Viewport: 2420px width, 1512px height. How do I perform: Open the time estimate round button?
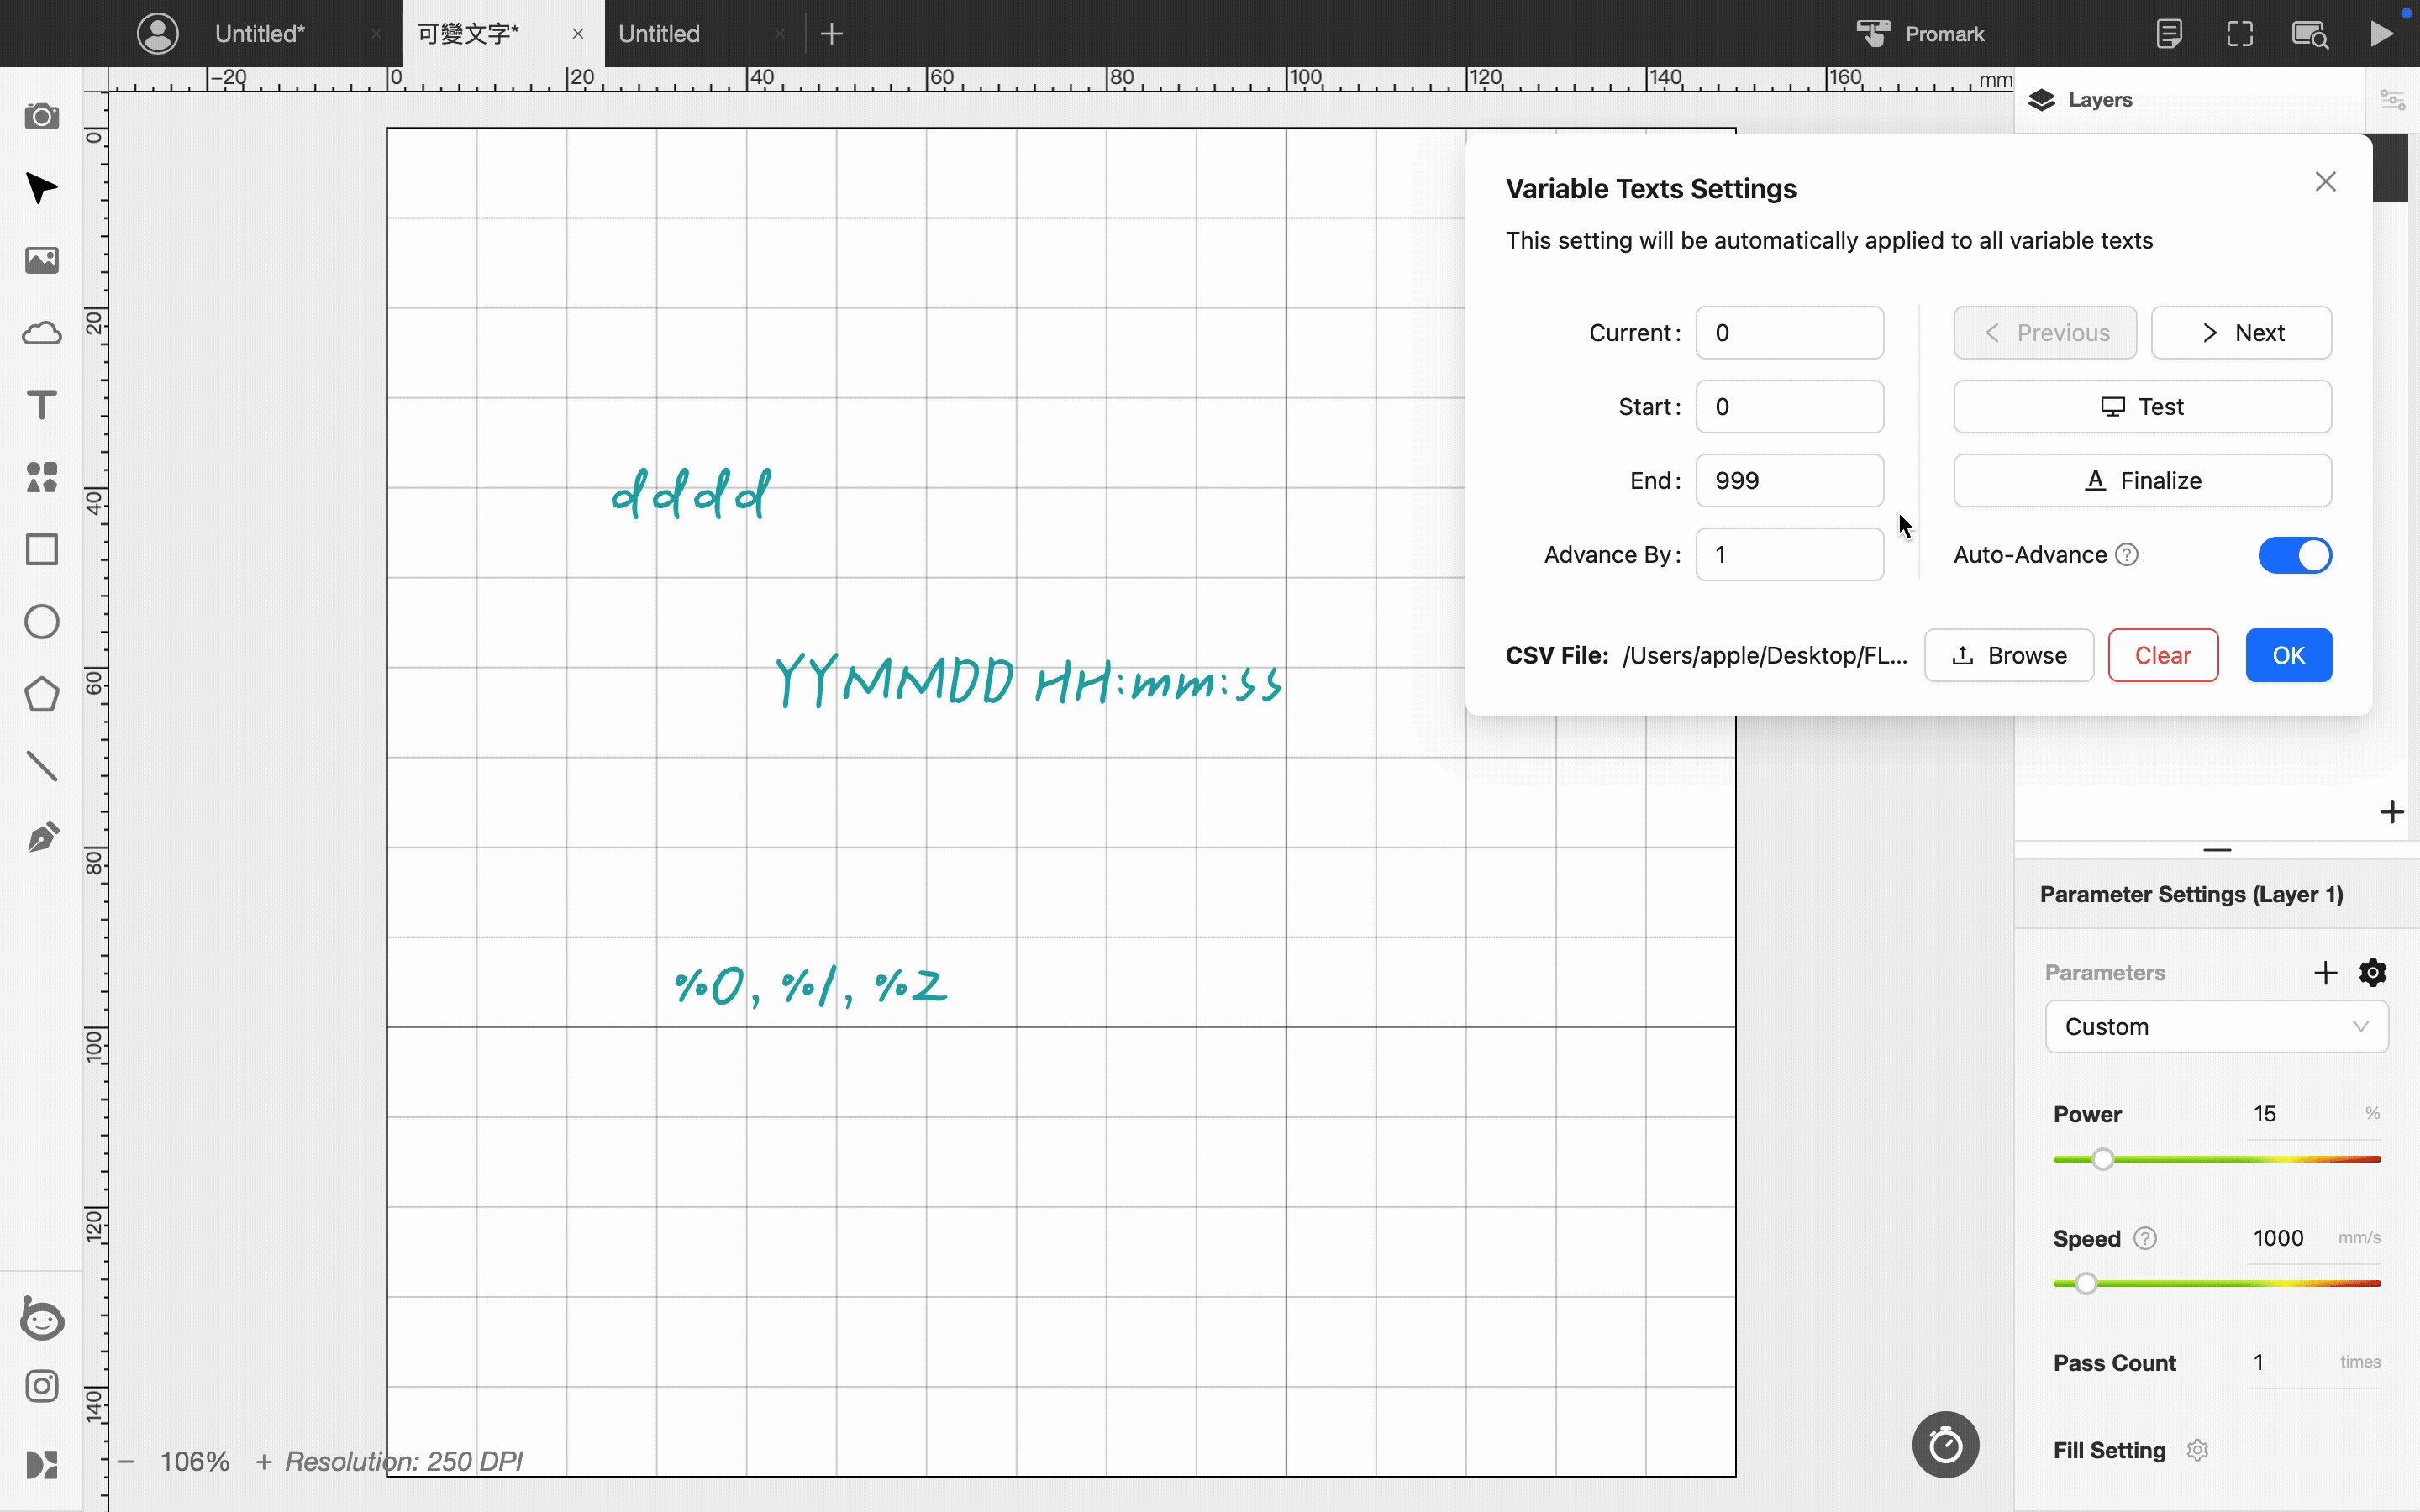(x=1945, y=1444)
